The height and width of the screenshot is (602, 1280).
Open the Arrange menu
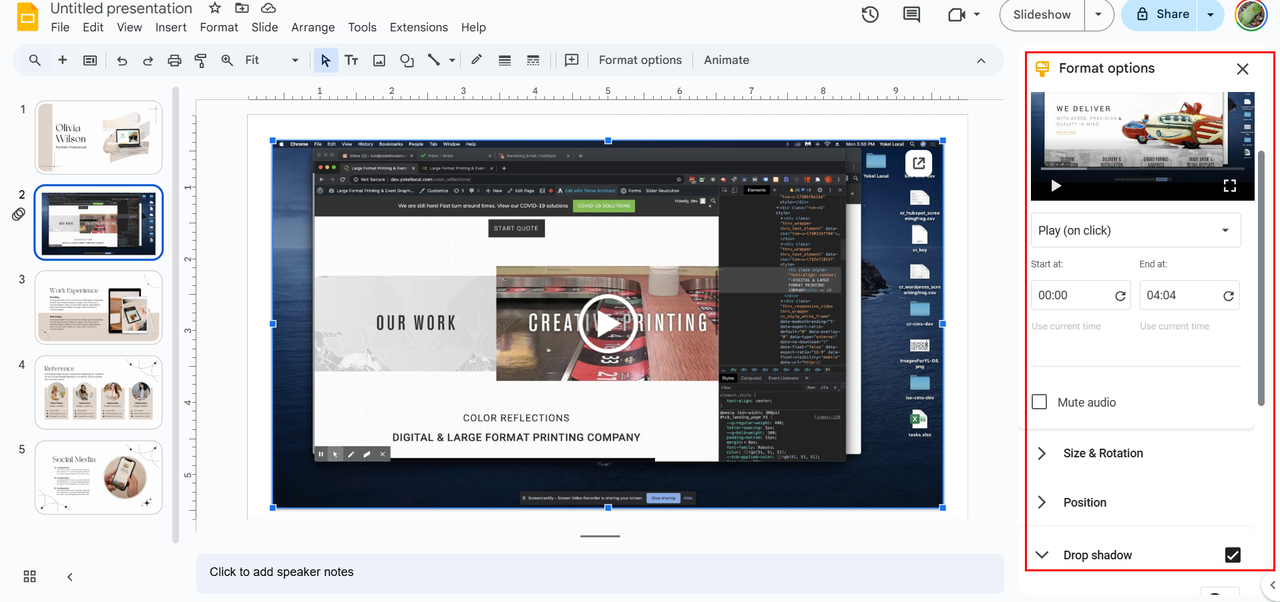[x=313, y=27]
